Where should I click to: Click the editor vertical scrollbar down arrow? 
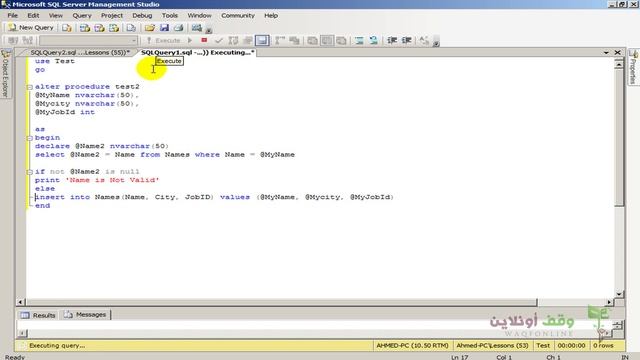point(619,294)
